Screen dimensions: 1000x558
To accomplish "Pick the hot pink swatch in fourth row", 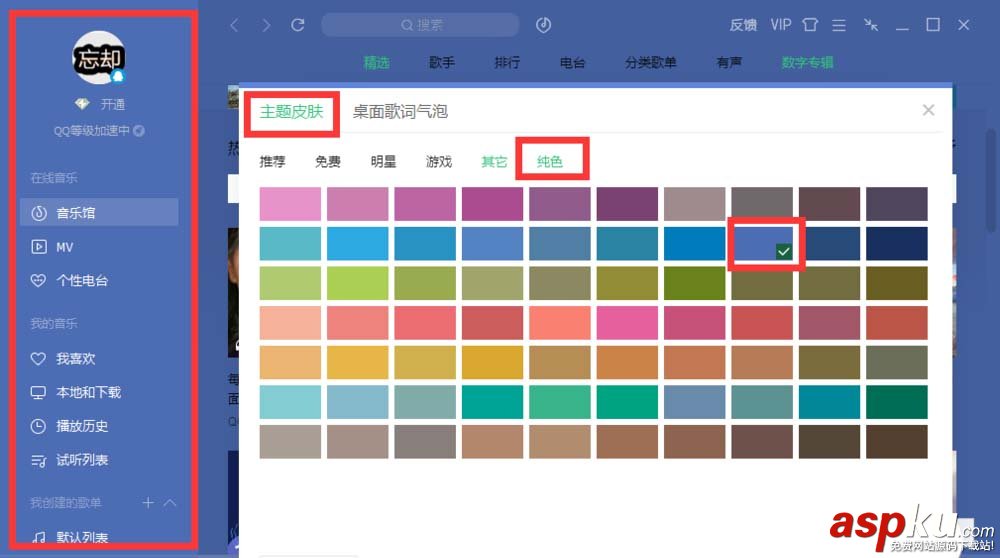I will (x=627, y=323).
